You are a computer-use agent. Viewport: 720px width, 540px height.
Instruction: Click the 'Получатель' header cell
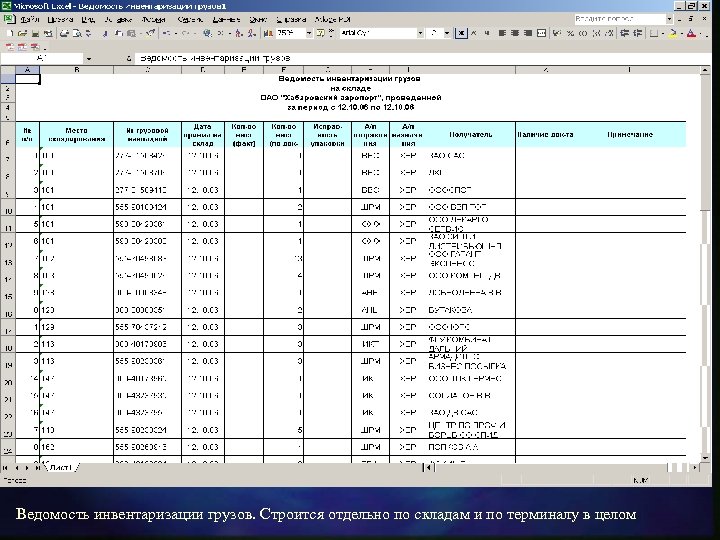(470, 135)
